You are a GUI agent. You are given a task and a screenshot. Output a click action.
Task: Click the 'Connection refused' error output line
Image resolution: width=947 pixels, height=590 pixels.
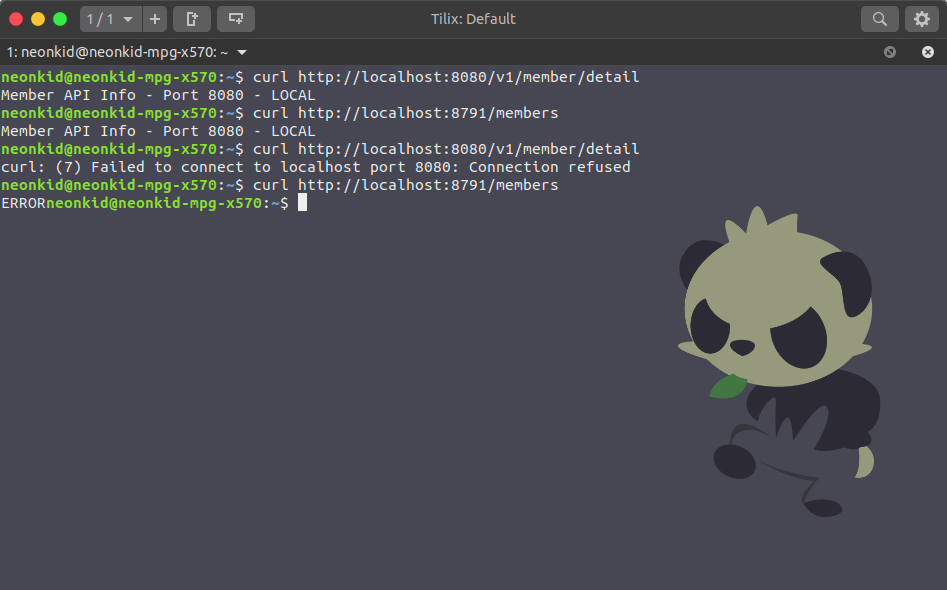point(316,167)
